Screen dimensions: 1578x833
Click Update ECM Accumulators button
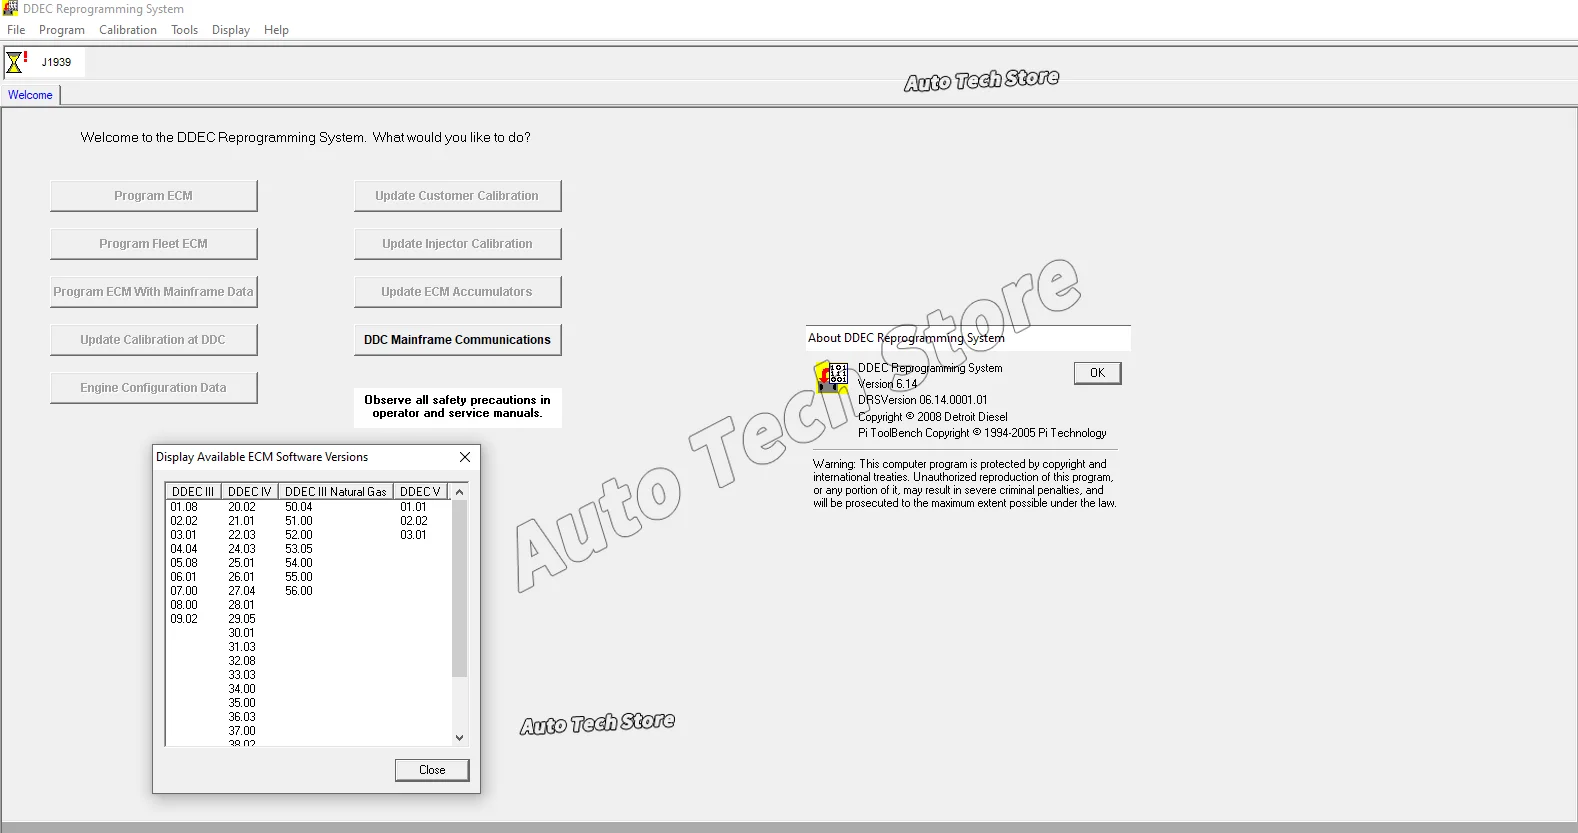(x=457, y=292)
